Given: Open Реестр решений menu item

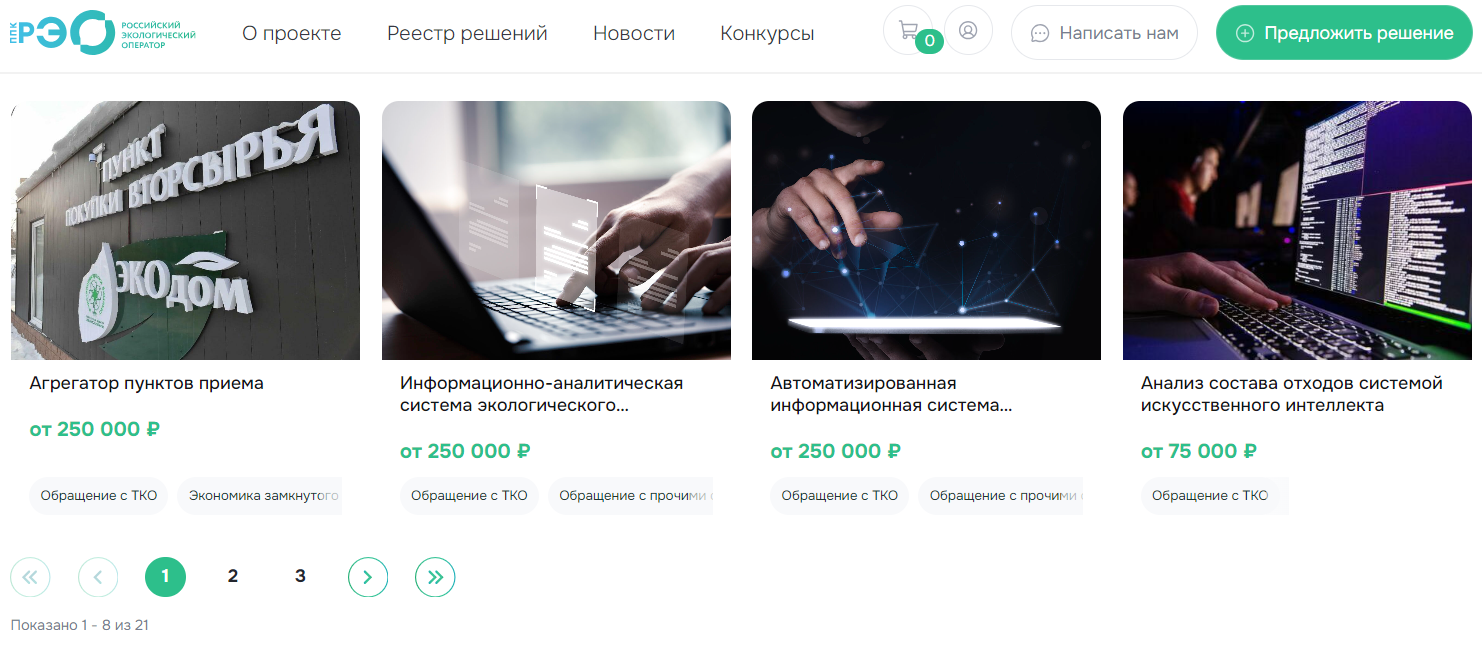Looking at the screenshot, I should click(467, 33).
